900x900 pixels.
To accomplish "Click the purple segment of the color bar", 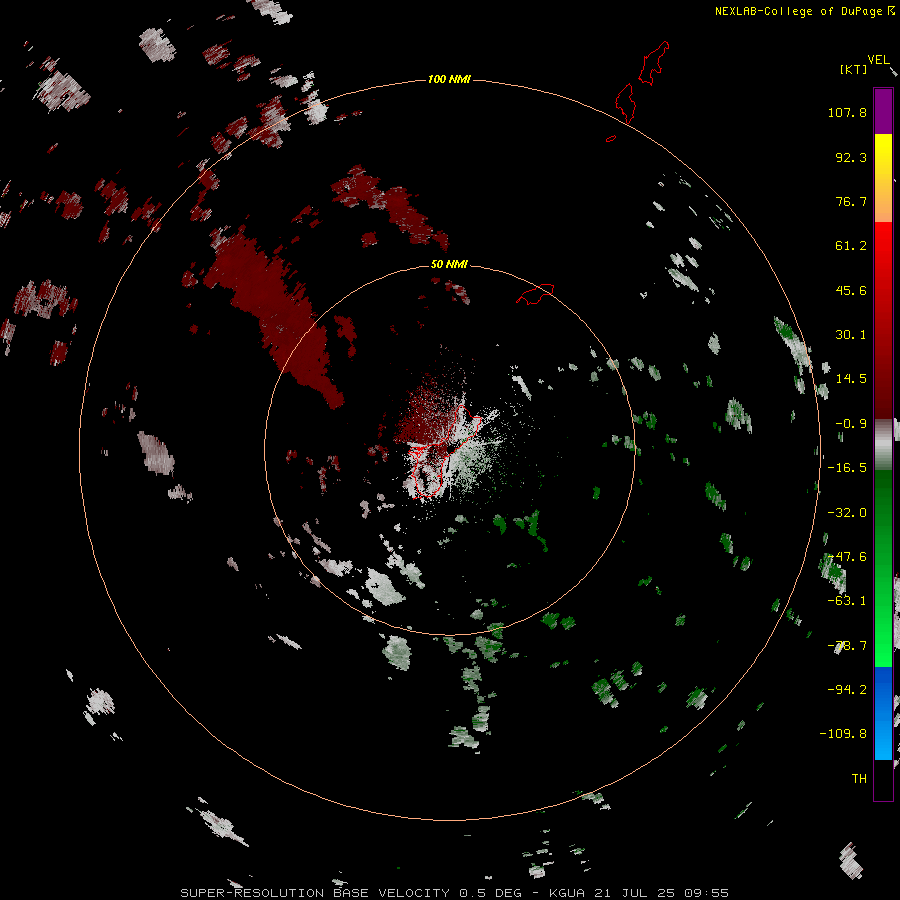I will click(x=883, y=111).
